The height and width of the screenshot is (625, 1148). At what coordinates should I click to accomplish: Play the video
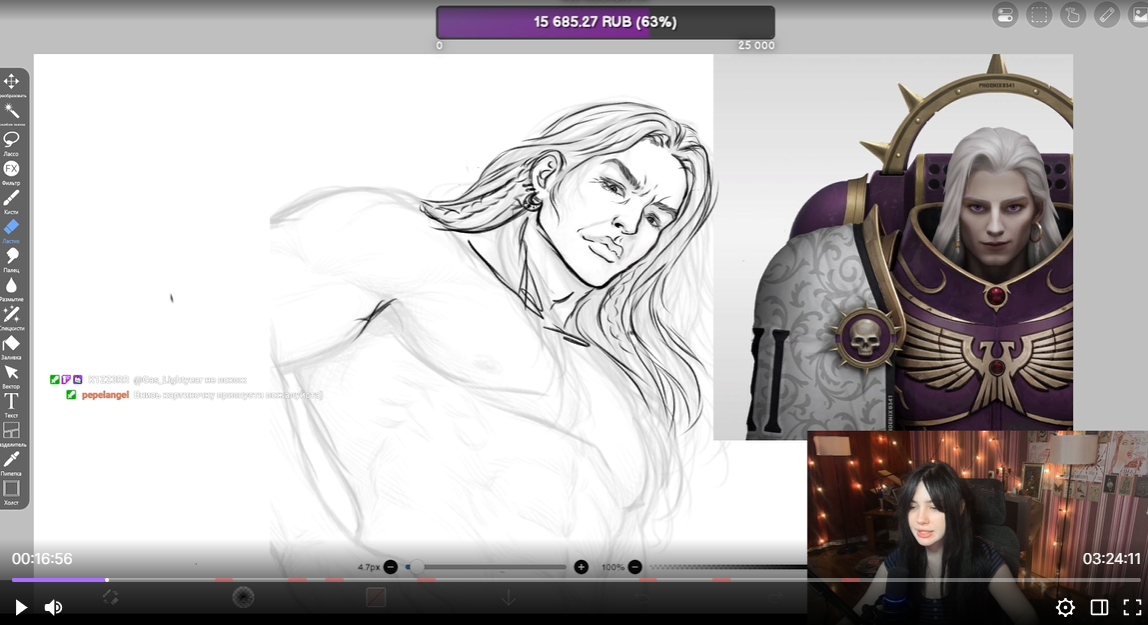[x=20, y=607]
